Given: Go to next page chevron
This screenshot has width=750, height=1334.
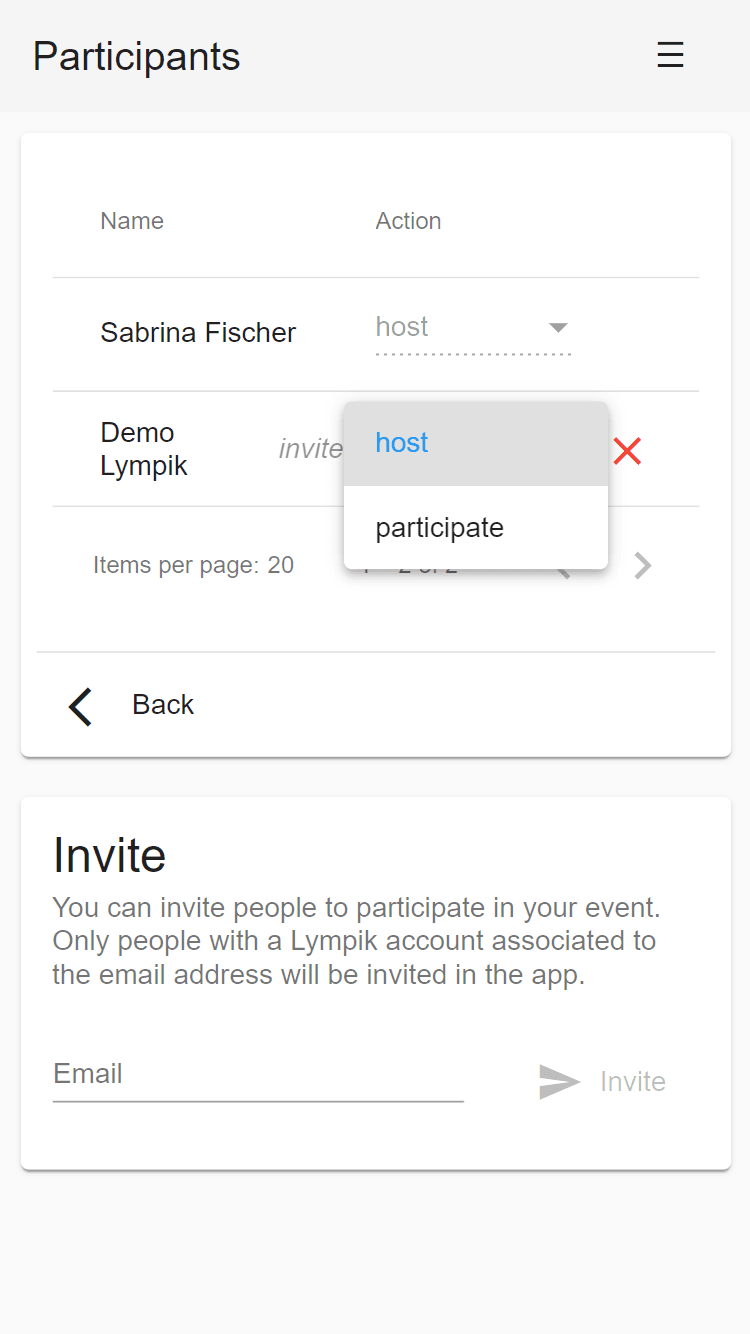Looking at the screenshot, I should pyautogui.click(x=643, y=566).
